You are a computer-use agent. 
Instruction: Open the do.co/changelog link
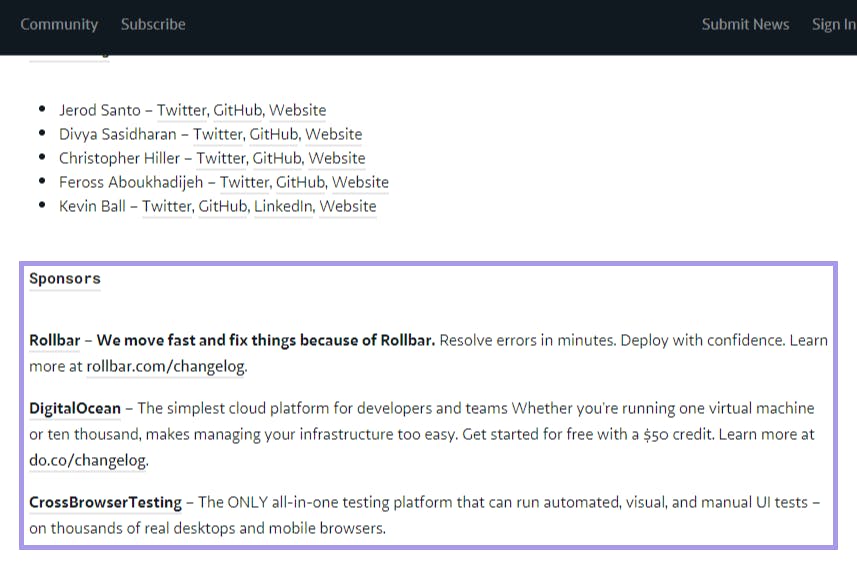87,460
